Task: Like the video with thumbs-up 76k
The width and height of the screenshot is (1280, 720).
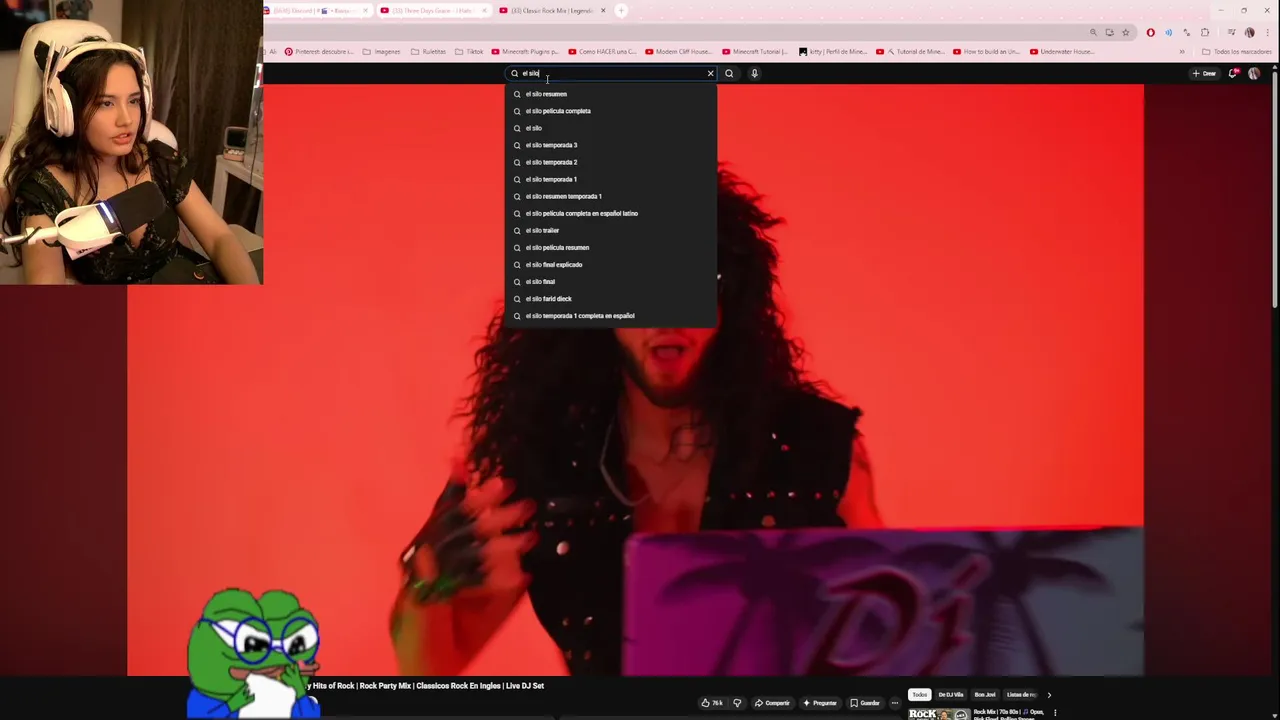Action: coord(712,703)
